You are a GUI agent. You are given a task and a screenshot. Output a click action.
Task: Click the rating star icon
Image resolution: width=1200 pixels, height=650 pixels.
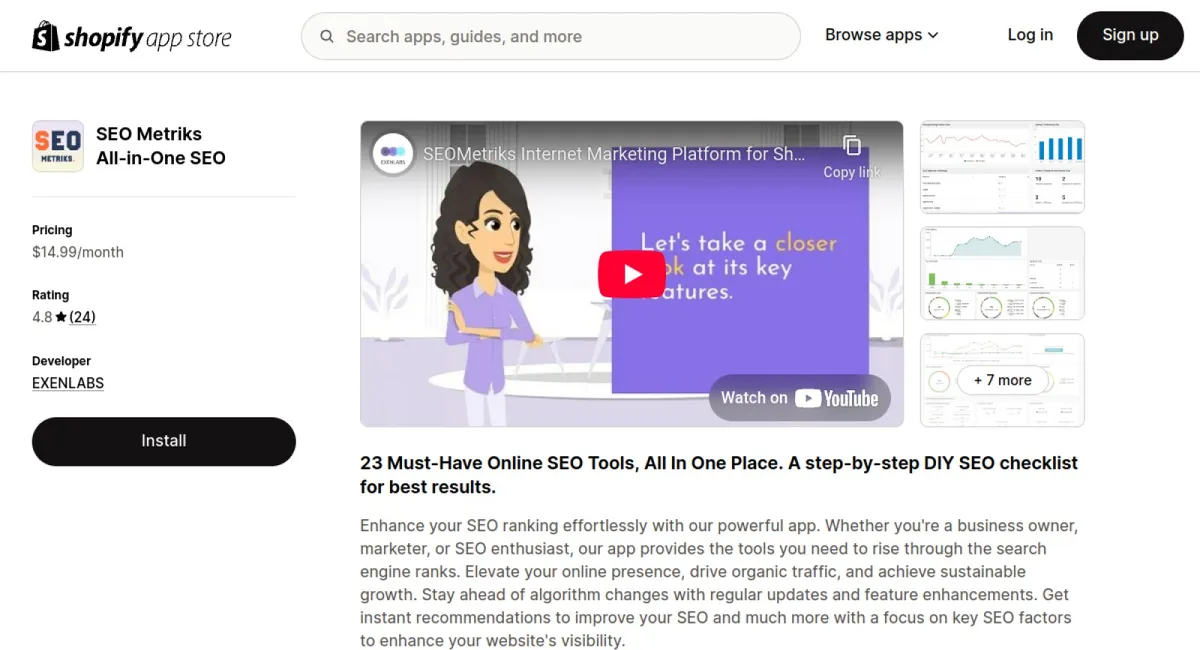pos(61,317)
